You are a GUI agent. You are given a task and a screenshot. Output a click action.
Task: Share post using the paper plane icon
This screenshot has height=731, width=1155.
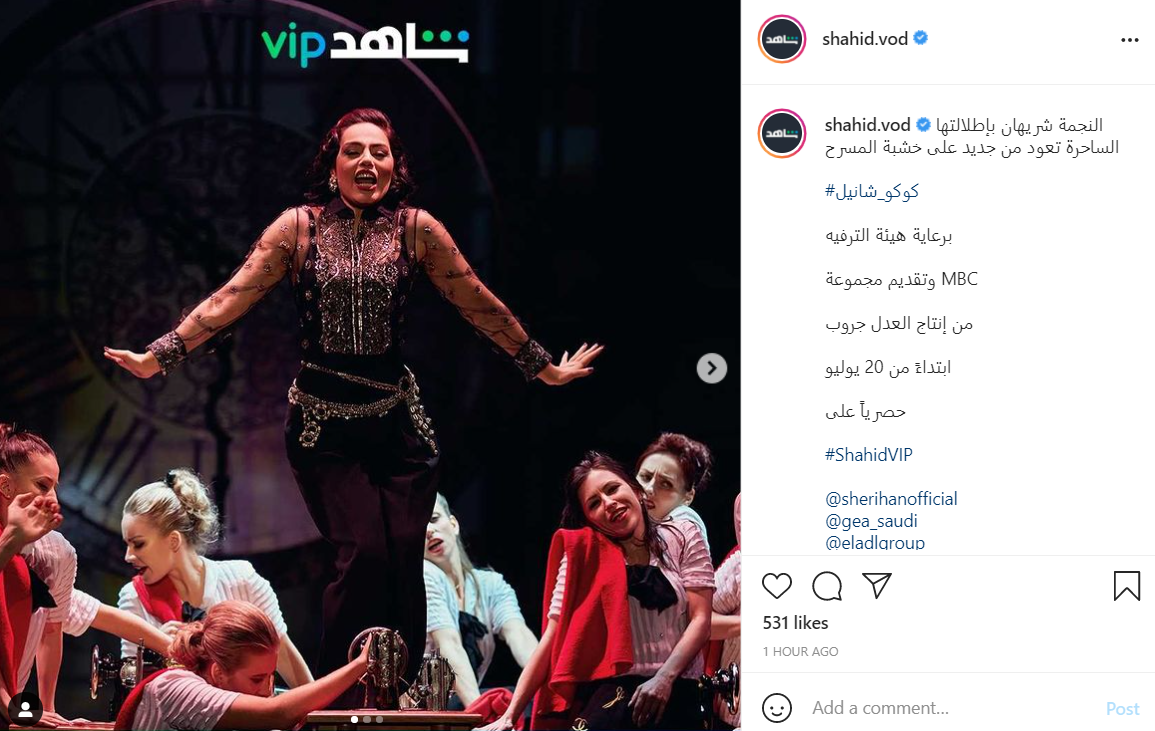coord(877,585)
